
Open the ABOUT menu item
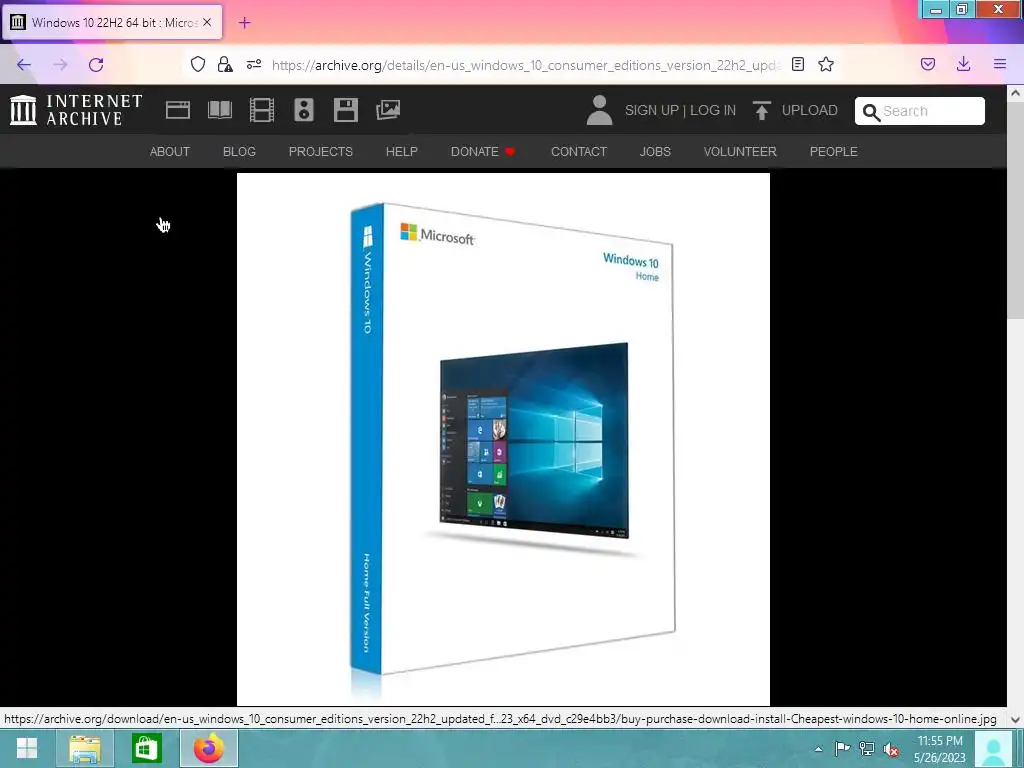click(170, 152)
